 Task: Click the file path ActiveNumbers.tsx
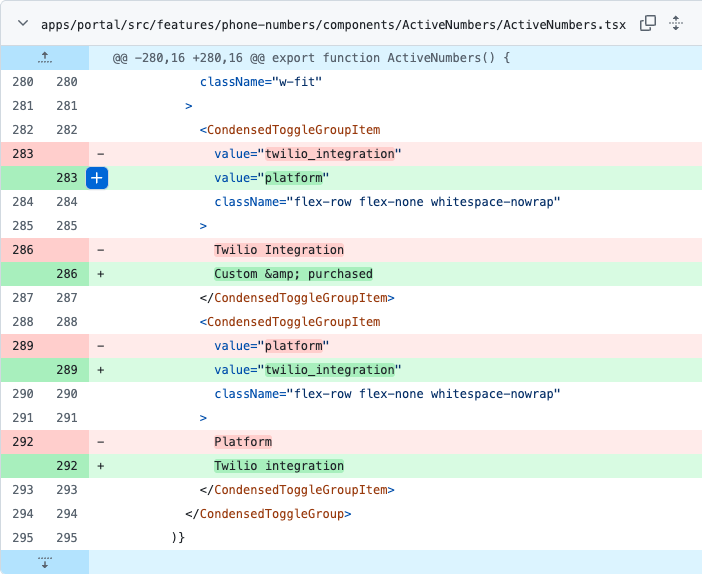pos(334,25)
